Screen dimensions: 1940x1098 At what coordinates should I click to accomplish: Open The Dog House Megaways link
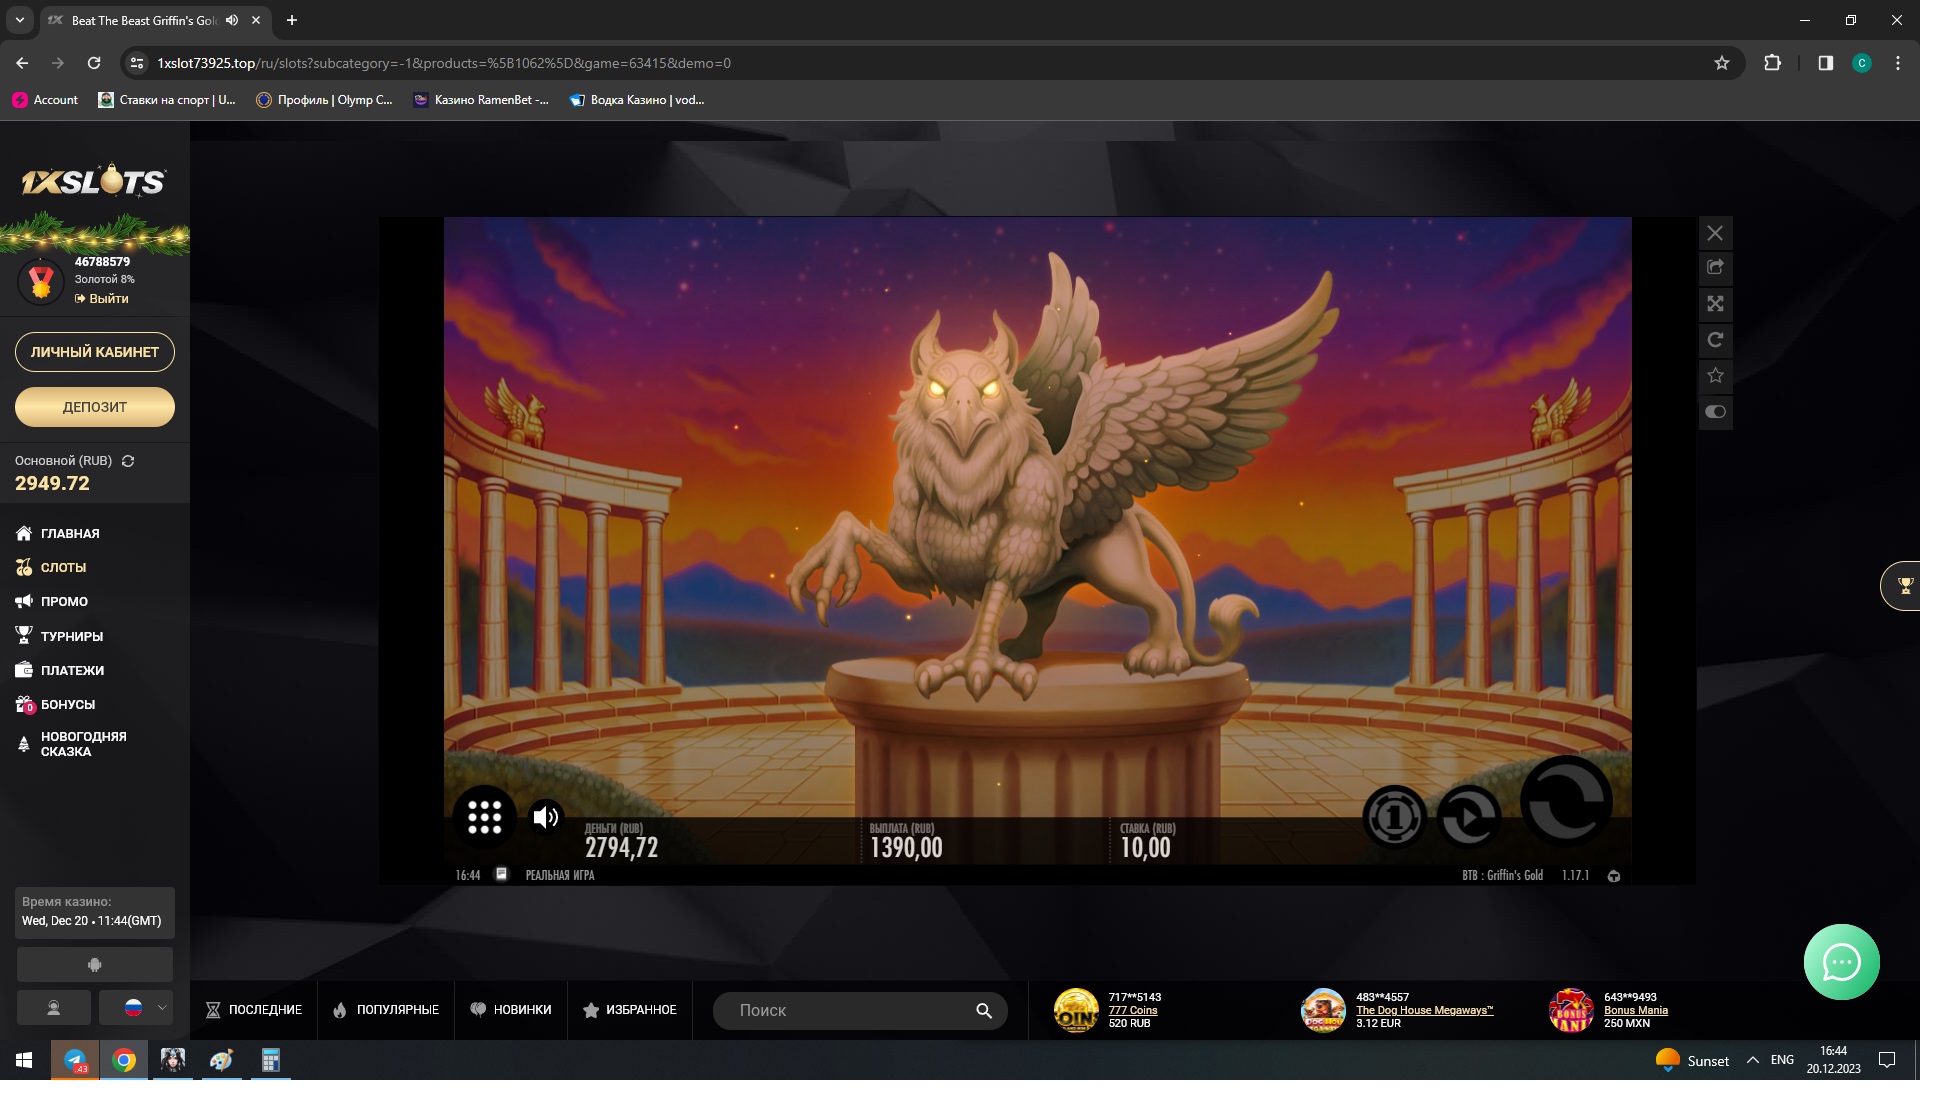(1424, 1010)
